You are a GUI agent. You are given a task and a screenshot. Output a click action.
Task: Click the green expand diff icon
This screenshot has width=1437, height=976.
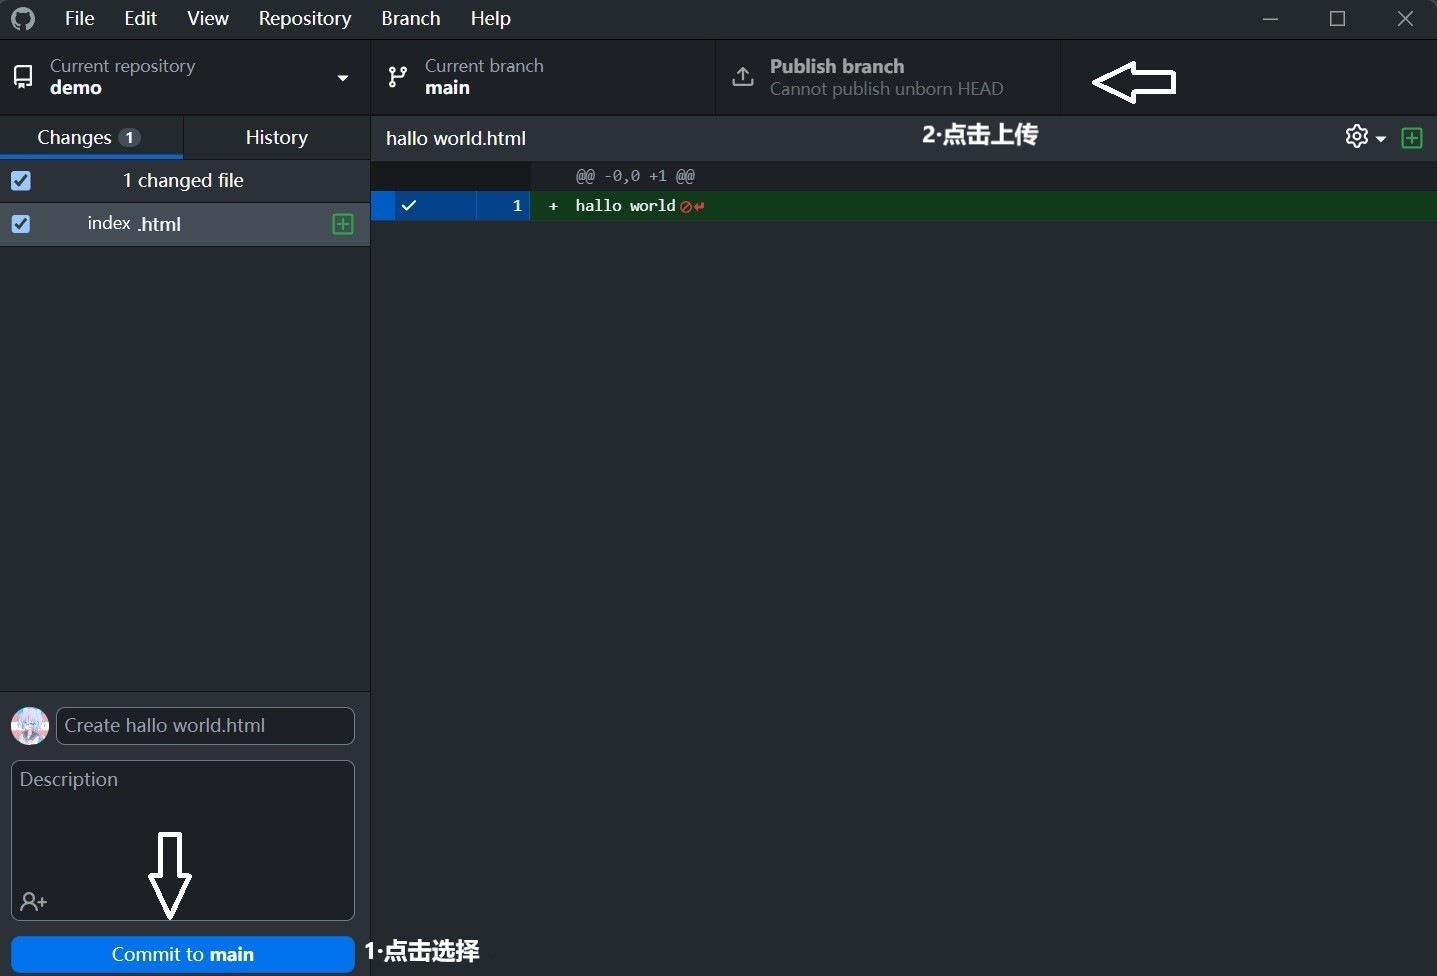1412,138
